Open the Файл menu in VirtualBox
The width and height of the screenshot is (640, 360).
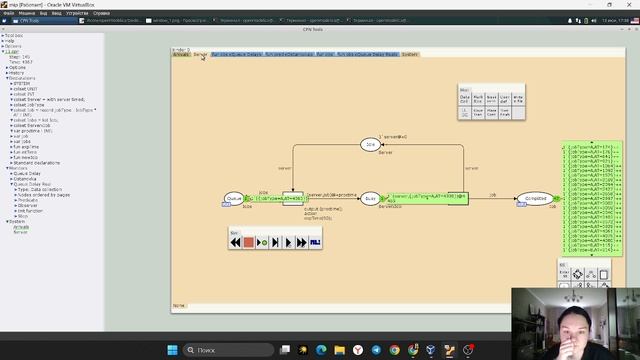[x=9, y=13]
